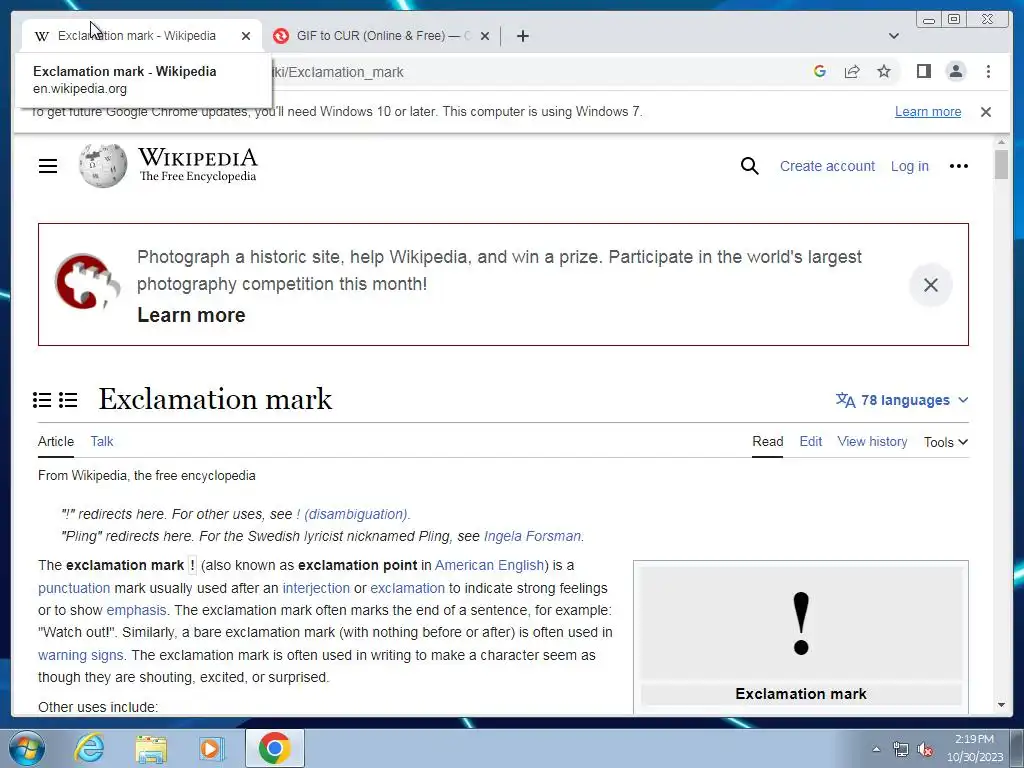The width and height of the screenshot is (1024, 768).
Task: Follow the ! (disambiguation) link
Action: [351, 514]
